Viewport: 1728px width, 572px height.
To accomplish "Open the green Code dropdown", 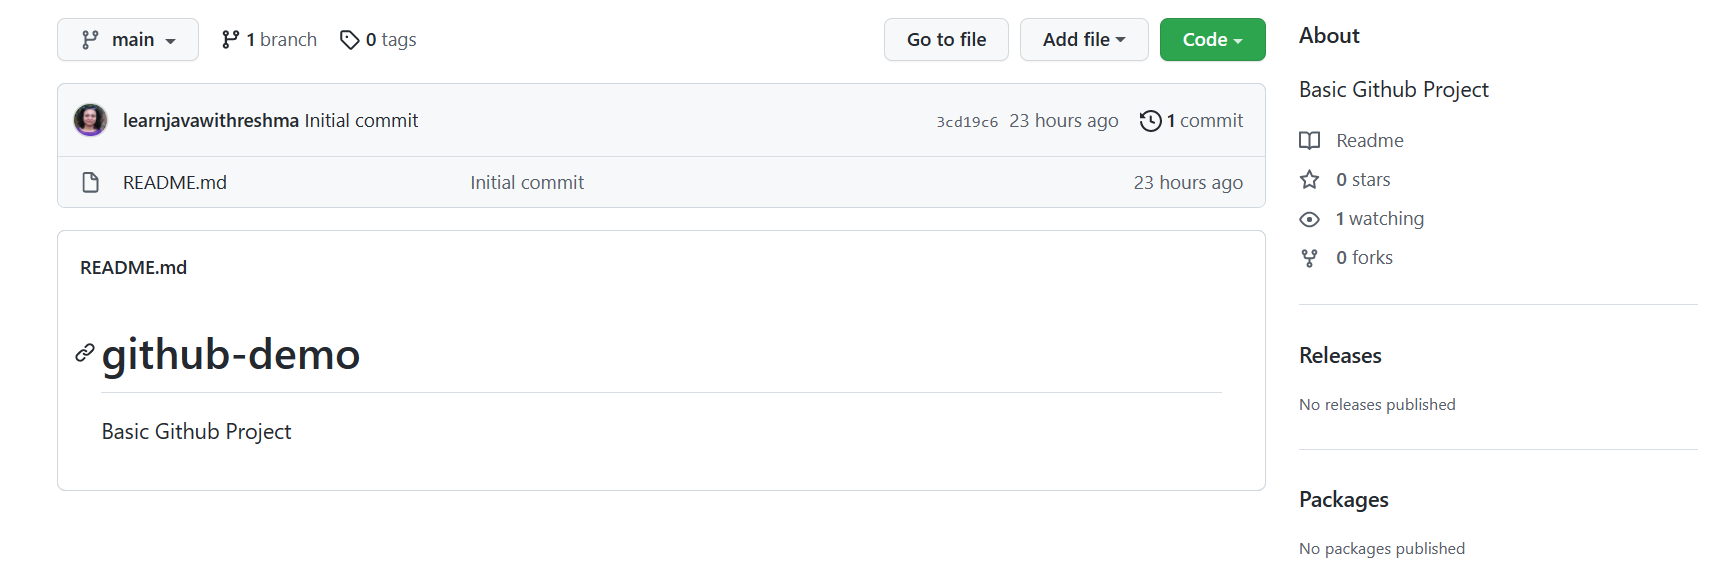I will click(1212, 39).
